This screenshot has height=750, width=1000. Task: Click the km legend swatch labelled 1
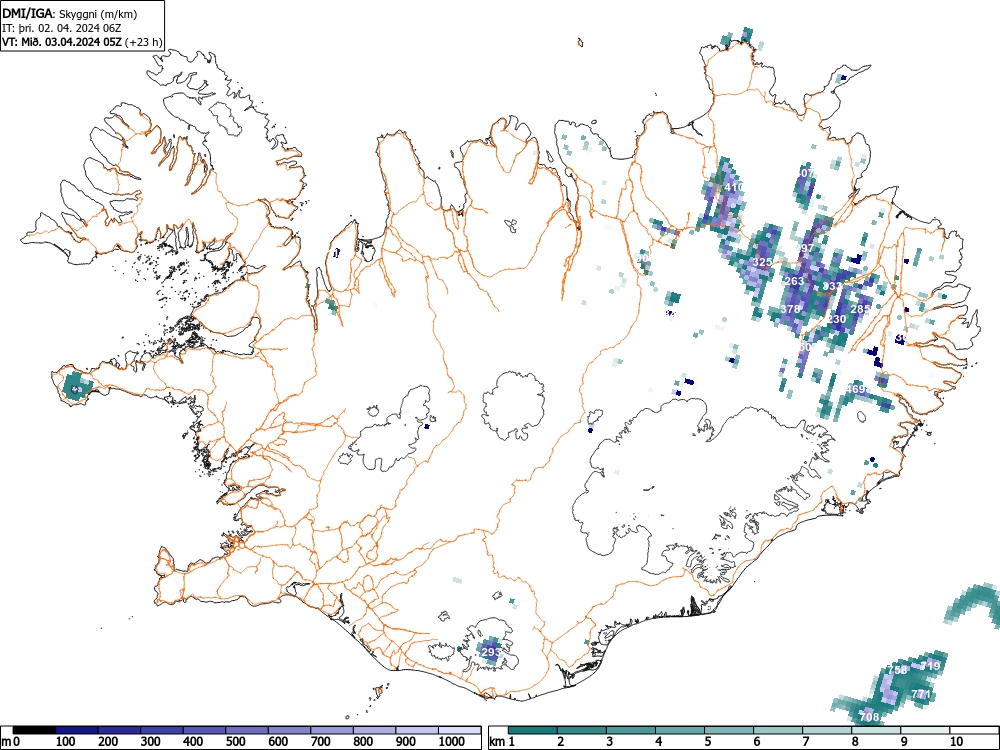[533, 730]
